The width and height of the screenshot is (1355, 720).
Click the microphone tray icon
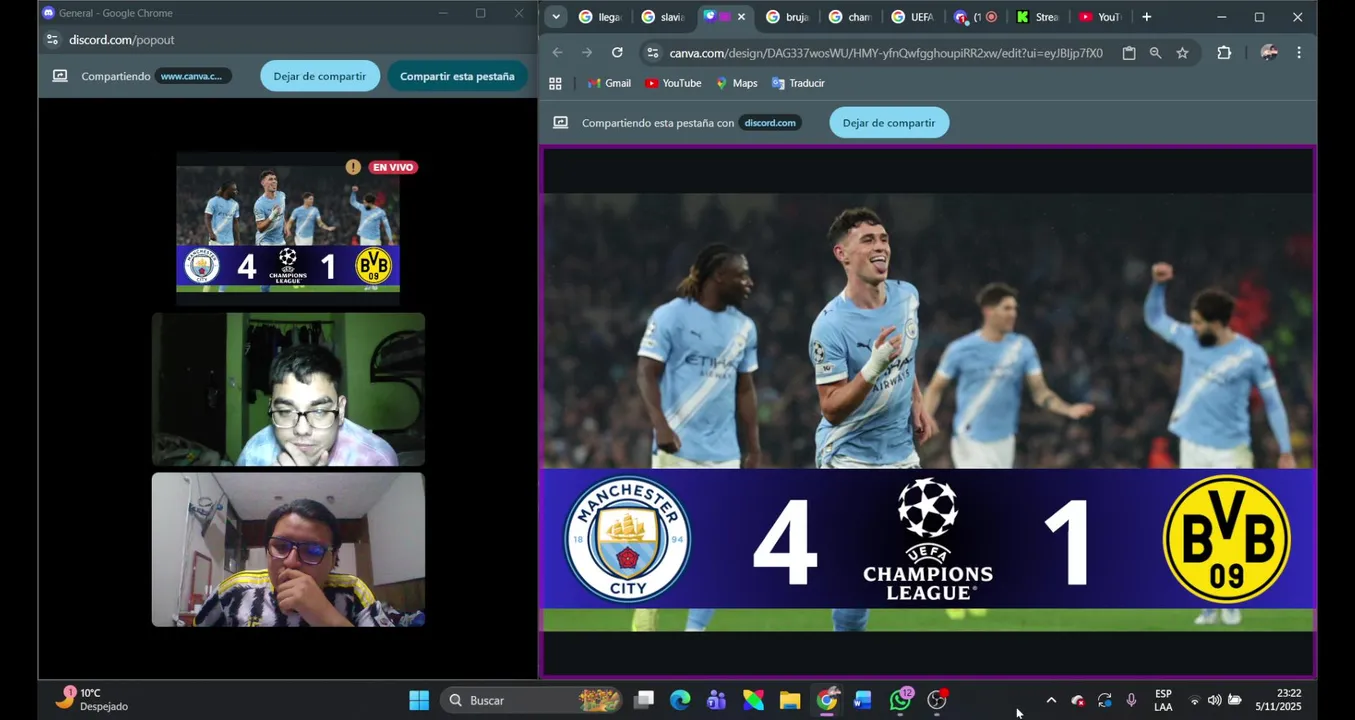point(1131,700)
